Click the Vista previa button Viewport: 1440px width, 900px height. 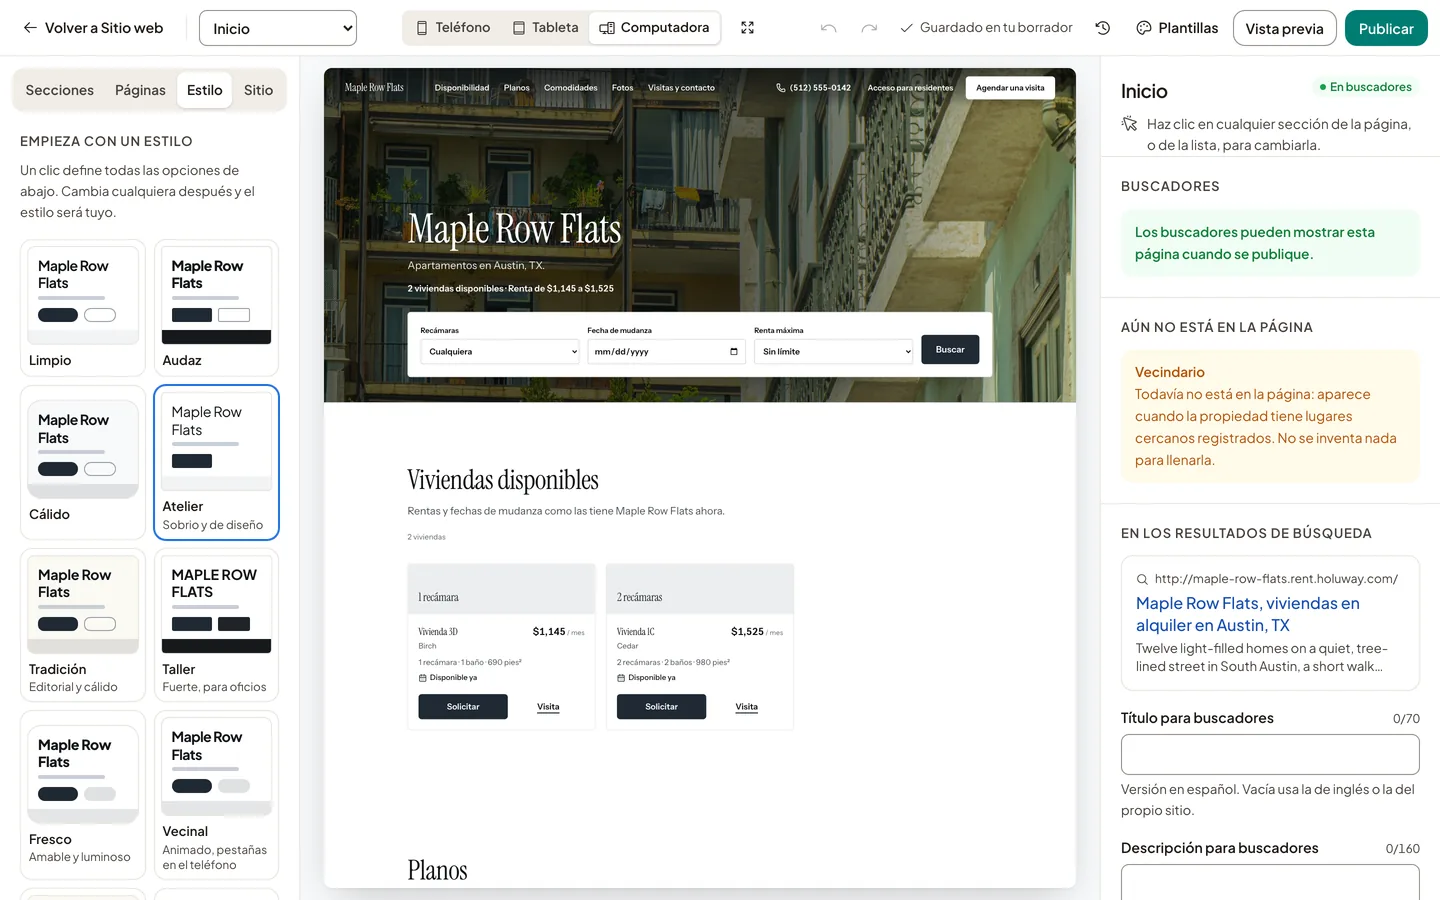[x=1284, y=28]
